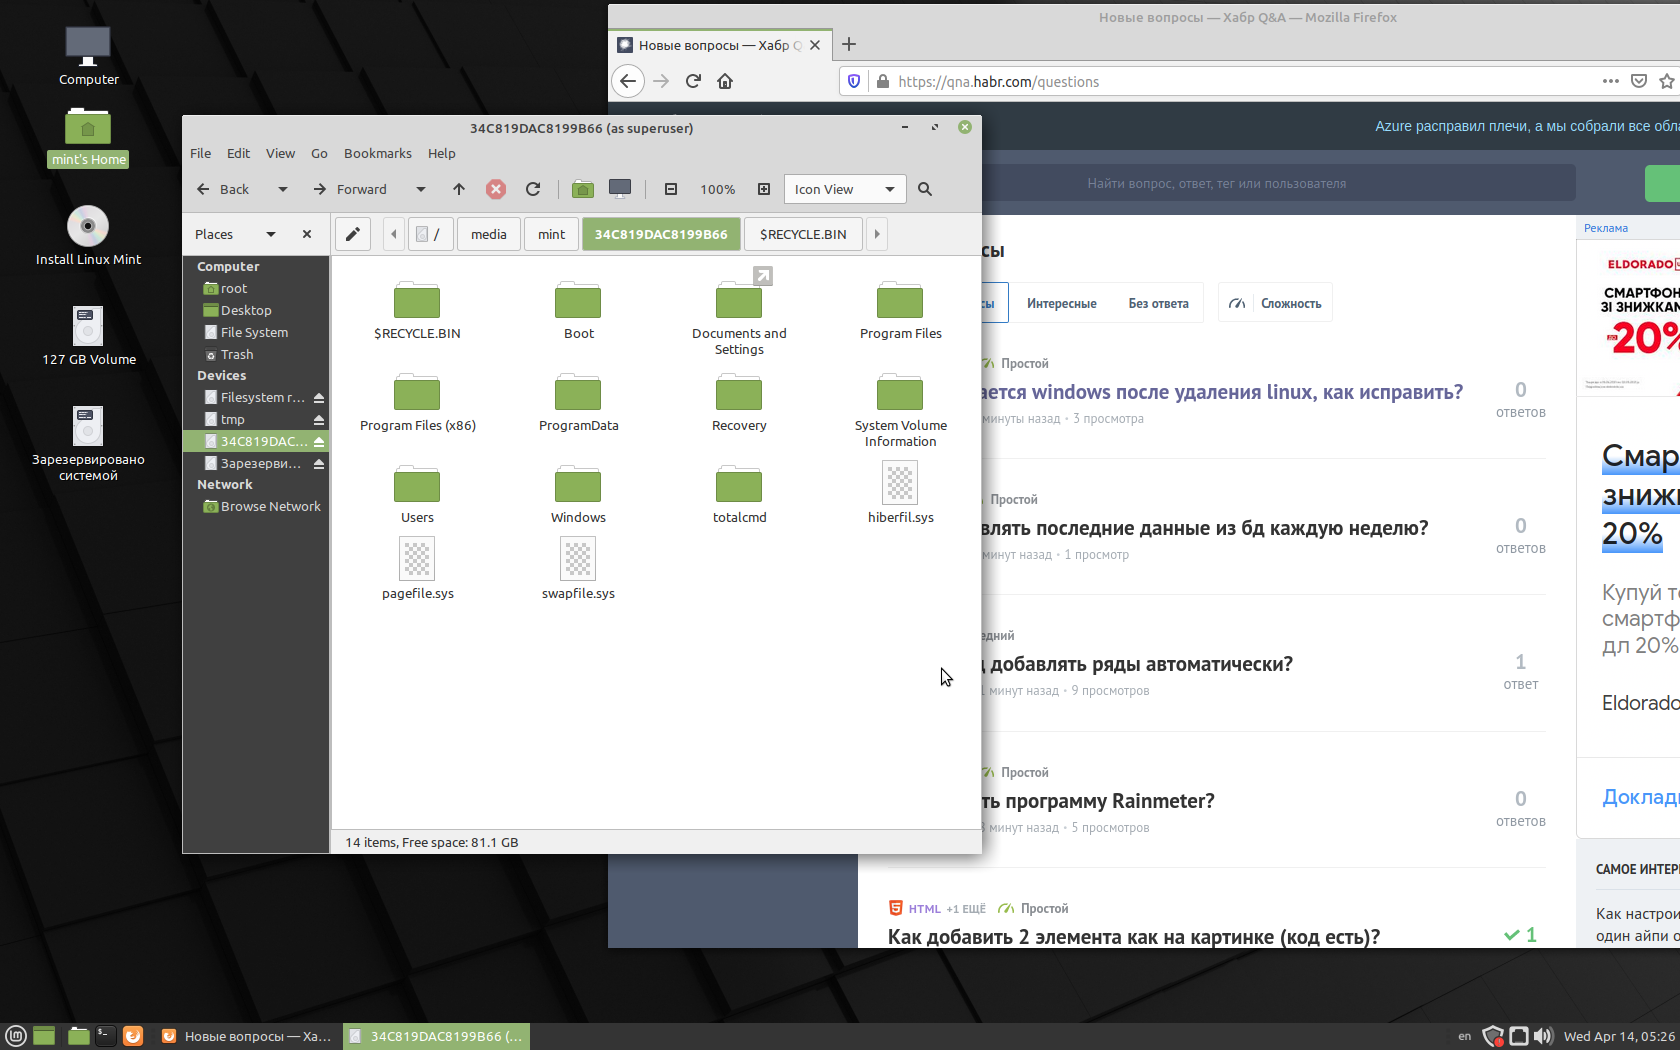Zoom in in file manager
This screenshot has height=1050, width=1680.
tap(764, 189)
